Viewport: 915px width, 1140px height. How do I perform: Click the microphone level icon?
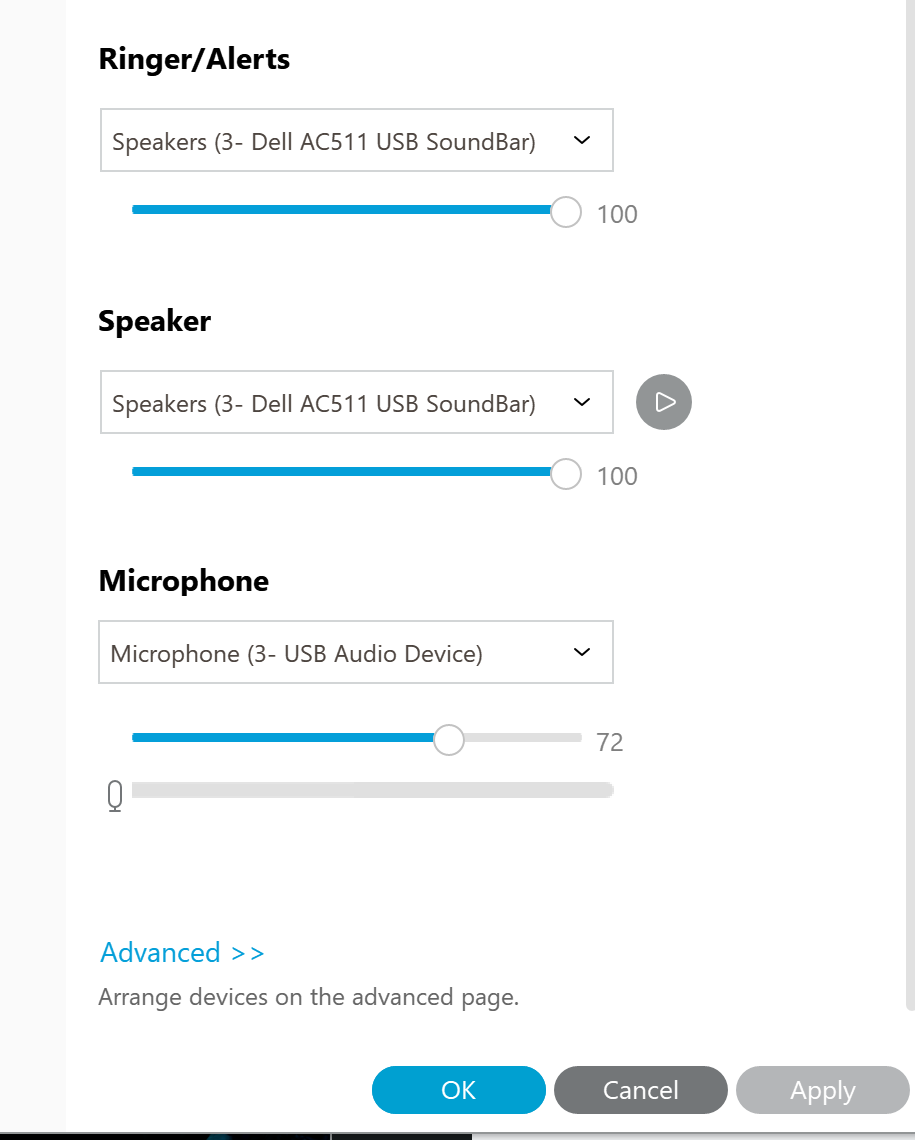pyautogui.click(x=115, y=796)
